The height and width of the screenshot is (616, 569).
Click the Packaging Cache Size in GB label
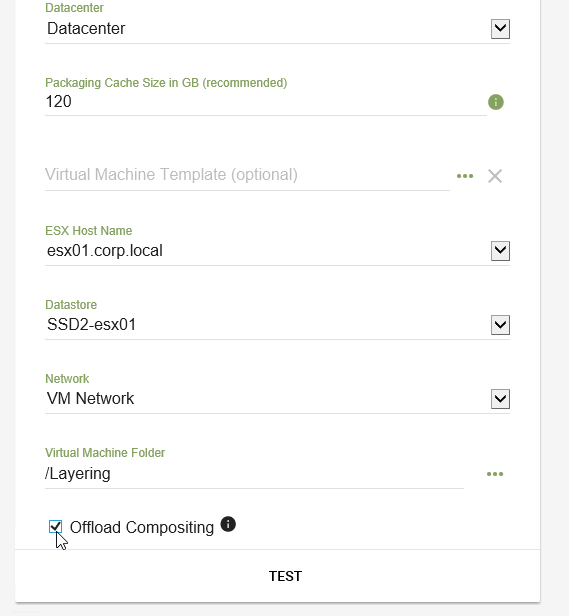(166, 83)
